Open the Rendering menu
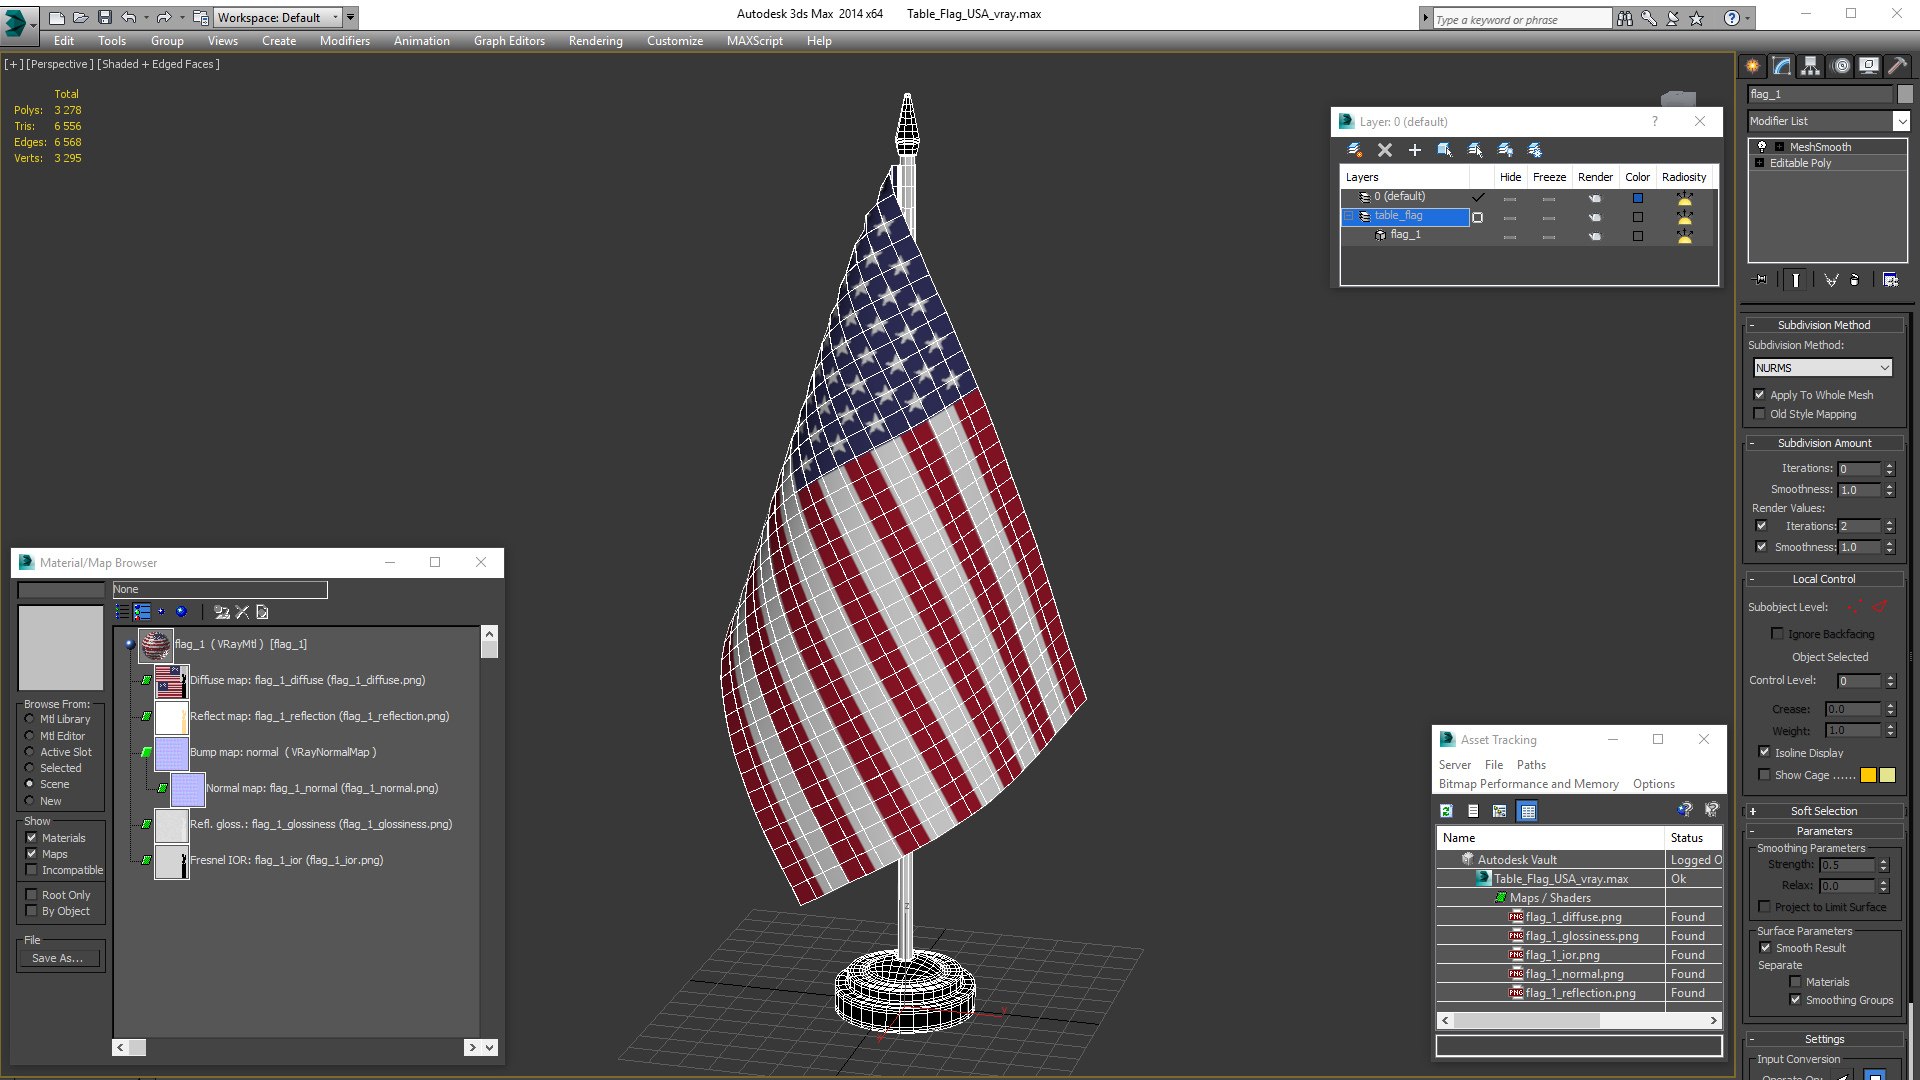The height and width of the screenshot is (1080, 1920). point(595,41)
